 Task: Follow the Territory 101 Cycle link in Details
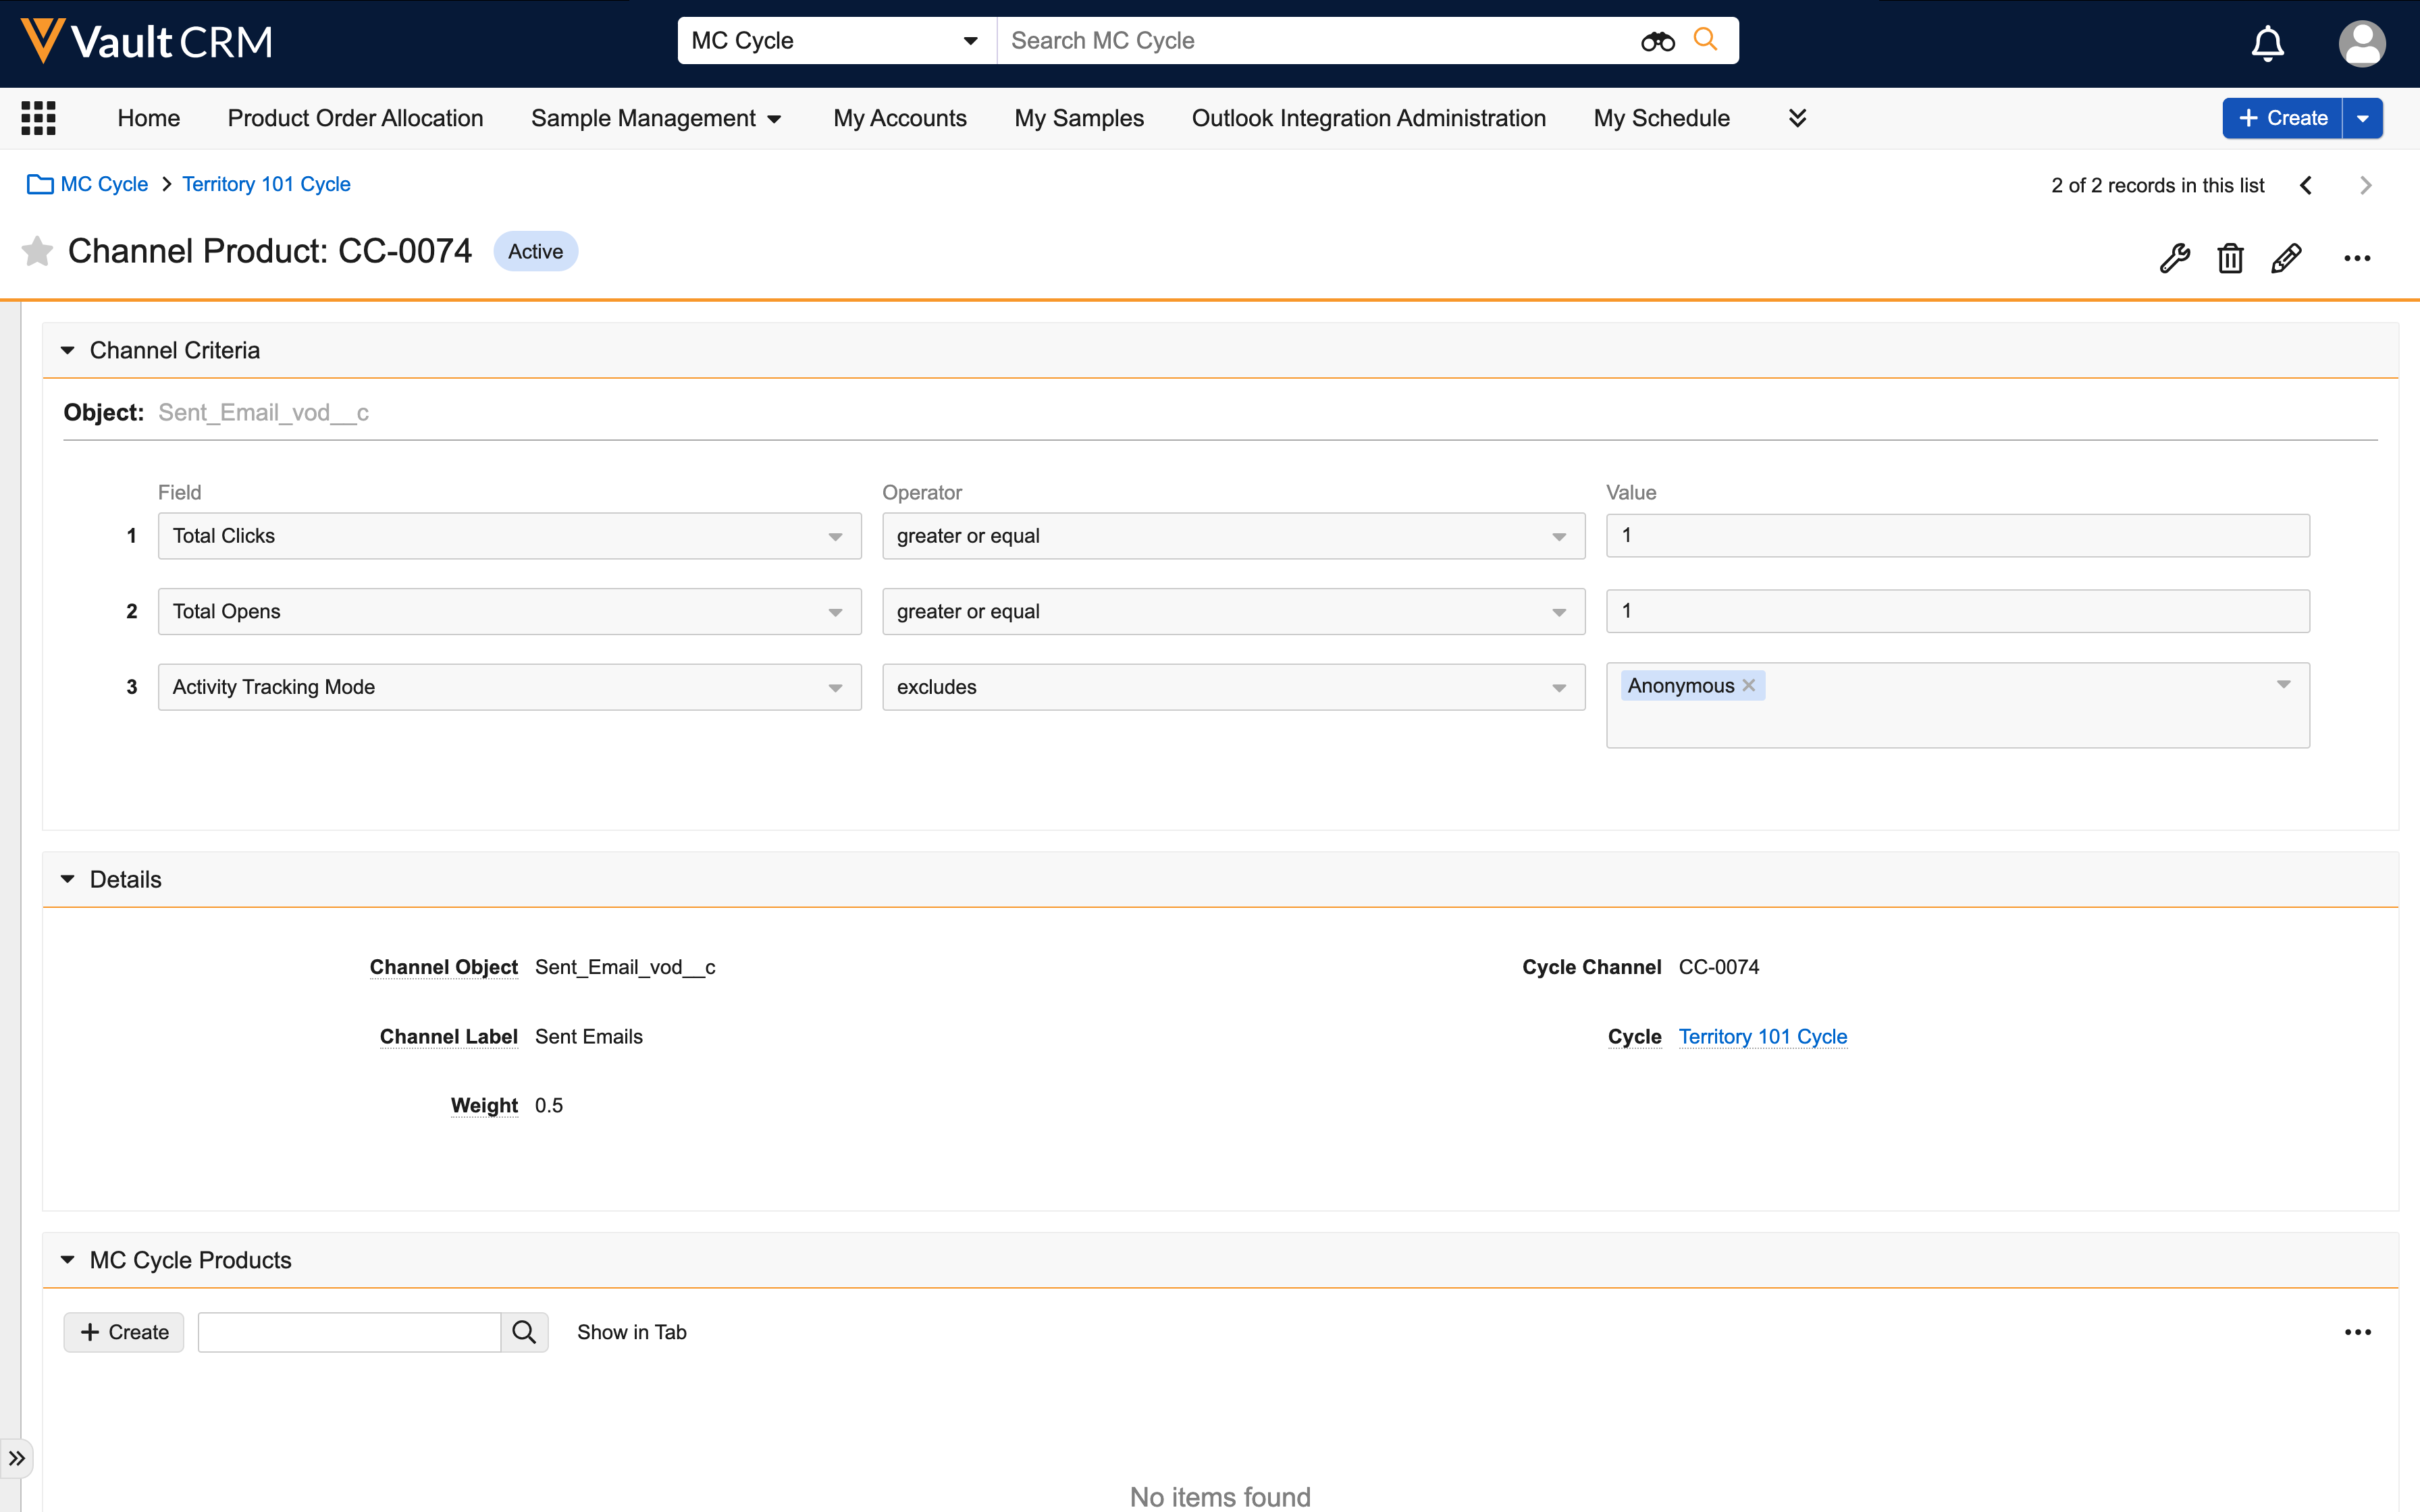[x=1762, y=1036]
